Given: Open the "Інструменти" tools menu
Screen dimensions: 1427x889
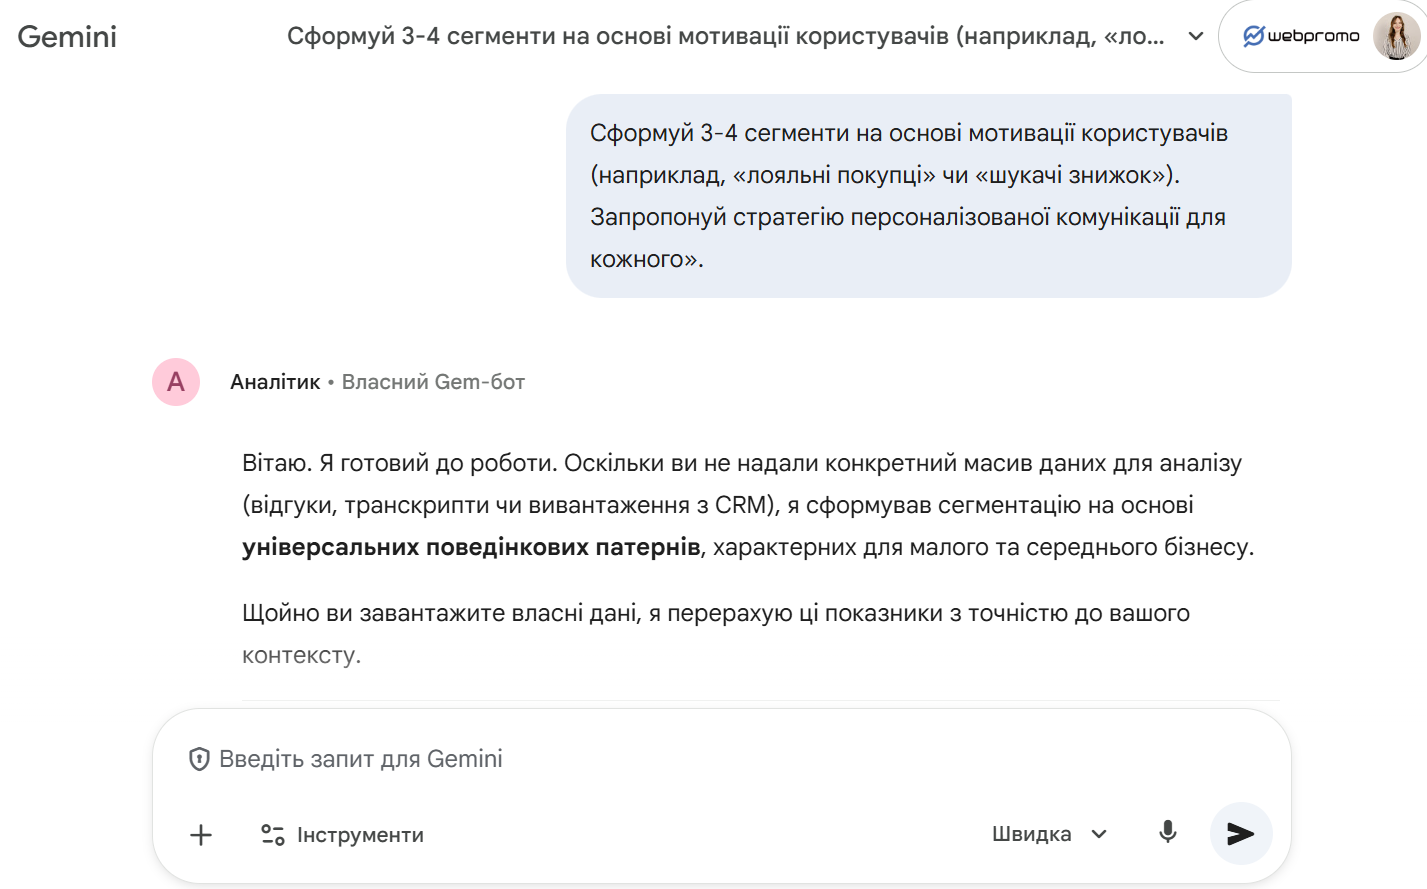Looking at the screenshot, I should tap(342, 835).
